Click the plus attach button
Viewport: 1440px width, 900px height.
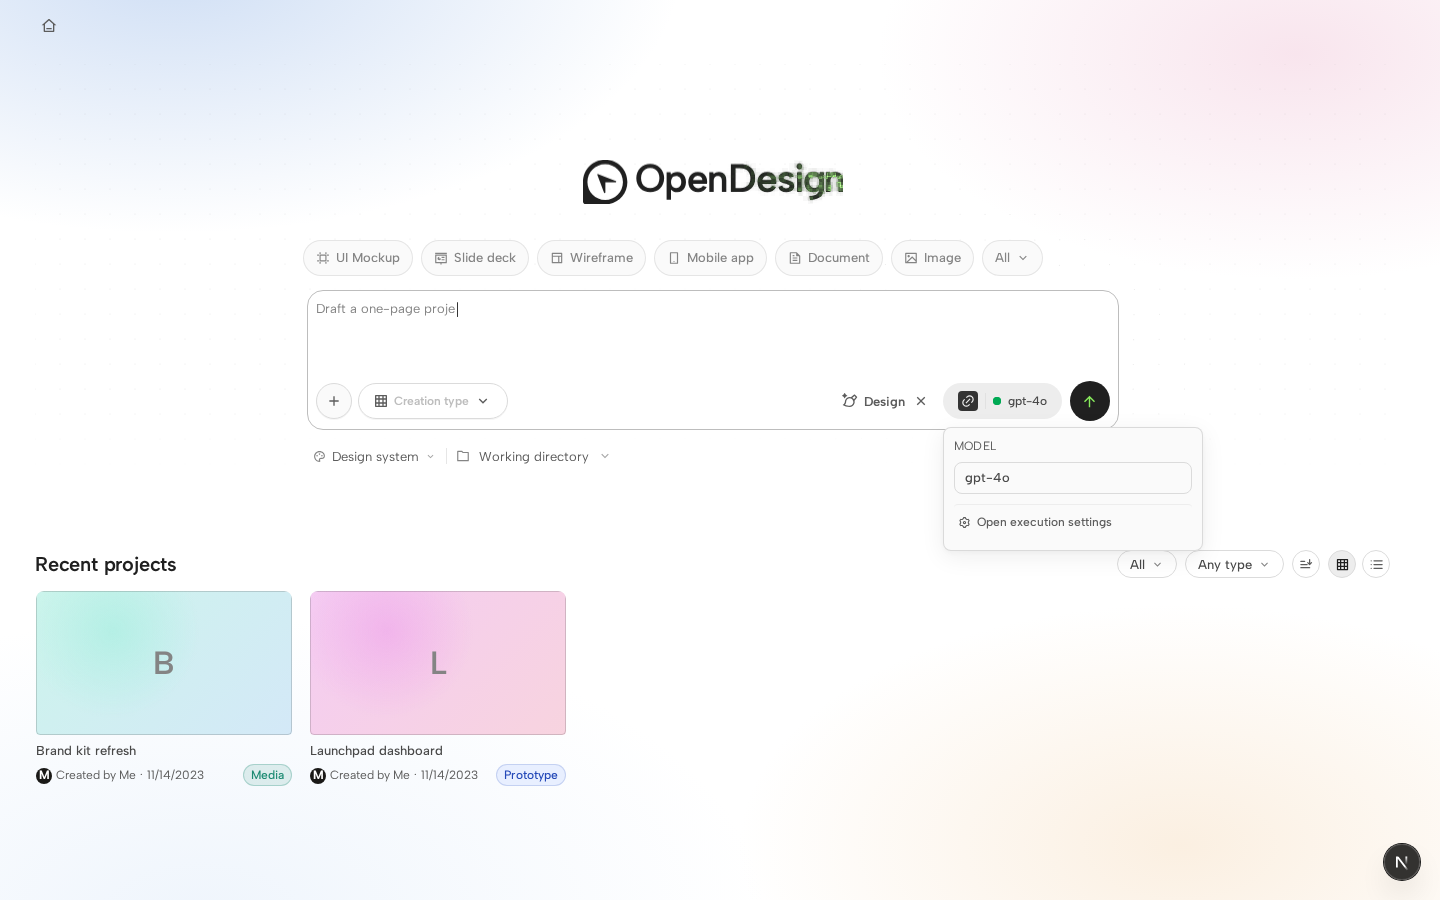point(334,401)
